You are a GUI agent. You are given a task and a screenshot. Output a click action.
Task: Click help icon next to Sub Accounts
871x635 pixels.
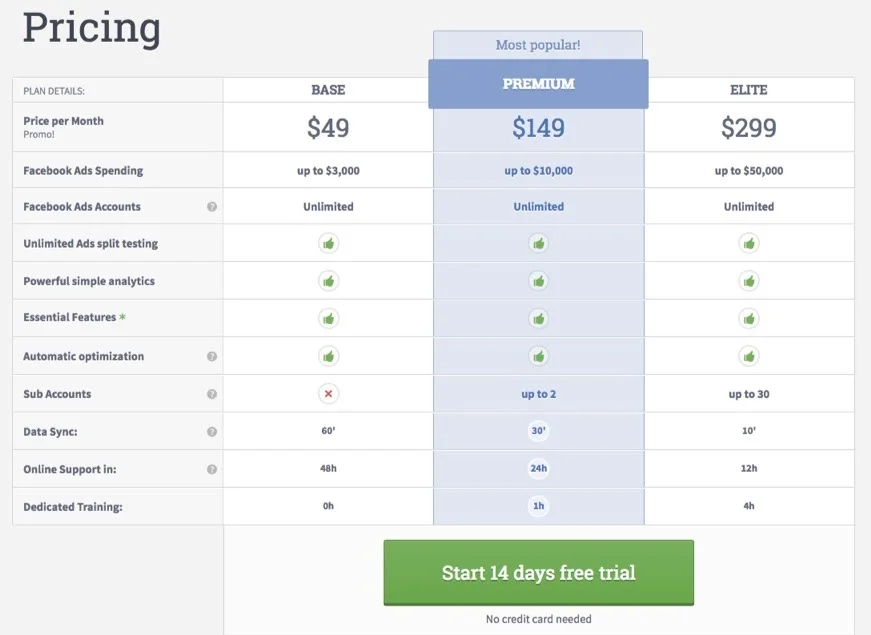pyautogui.click(x=212, y=394)
